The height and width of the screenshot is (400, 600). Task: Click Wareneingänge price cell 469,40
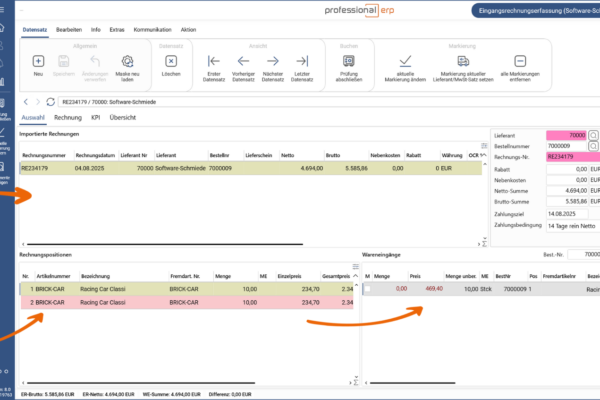point(434,289)
